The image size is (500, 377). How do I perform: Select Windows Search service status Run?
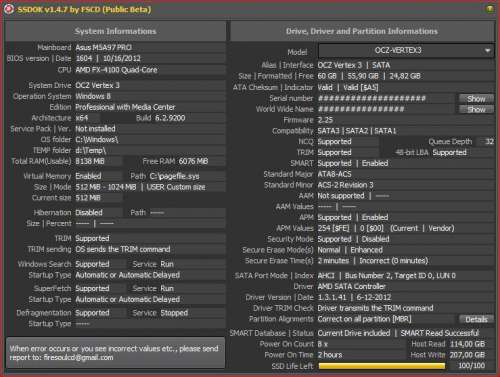click(167, 264)
